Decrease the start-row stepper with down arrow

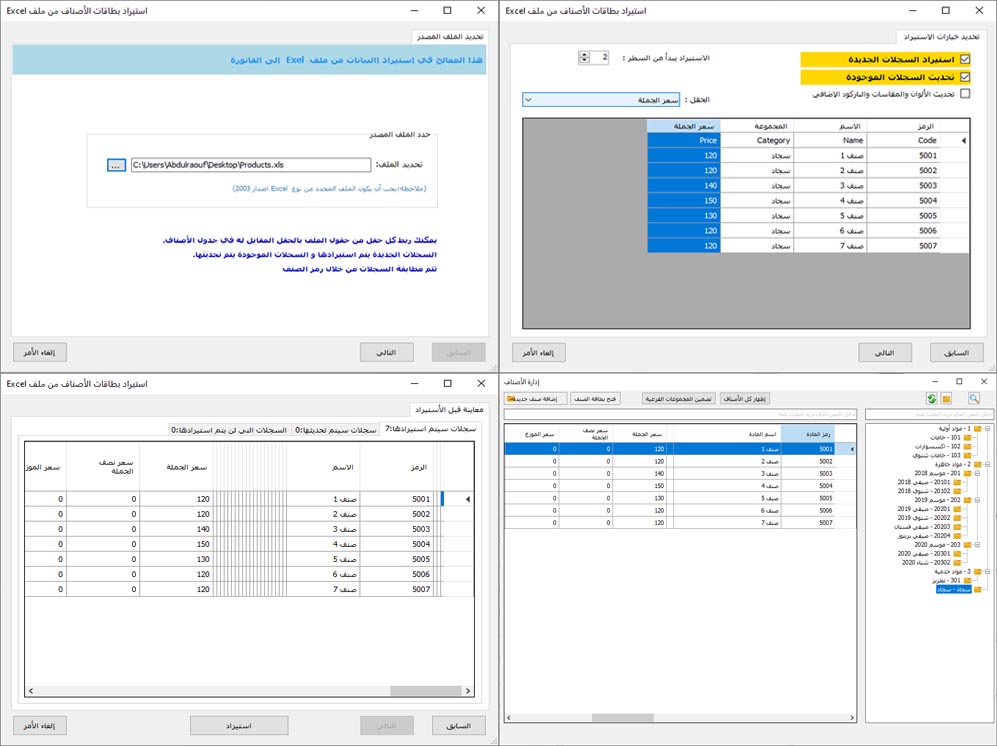point(584,61)
